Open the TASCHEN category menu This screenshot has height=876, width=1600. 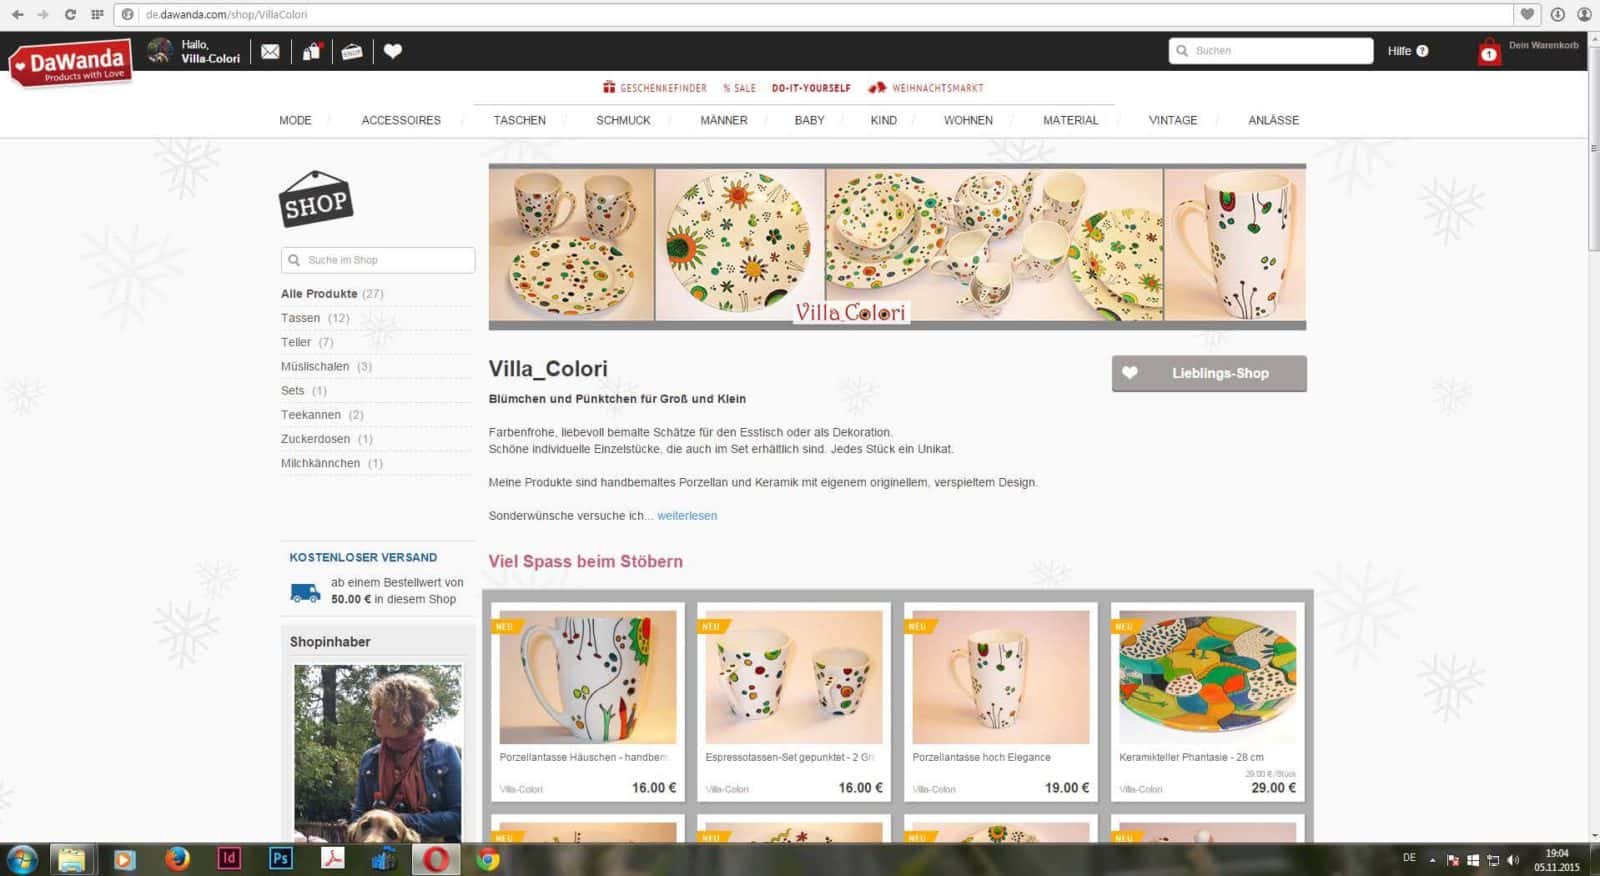519,120
